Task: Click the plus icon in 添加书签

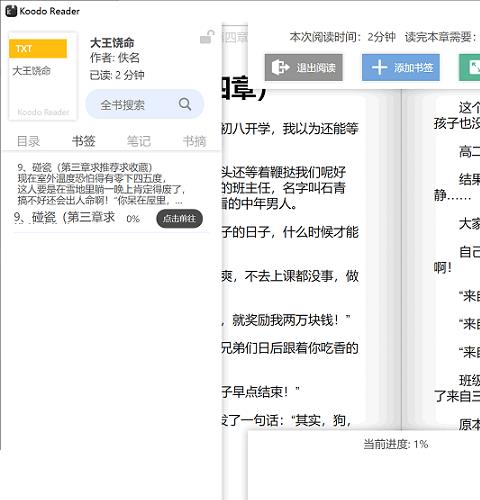Action: (x=379, y=67)
